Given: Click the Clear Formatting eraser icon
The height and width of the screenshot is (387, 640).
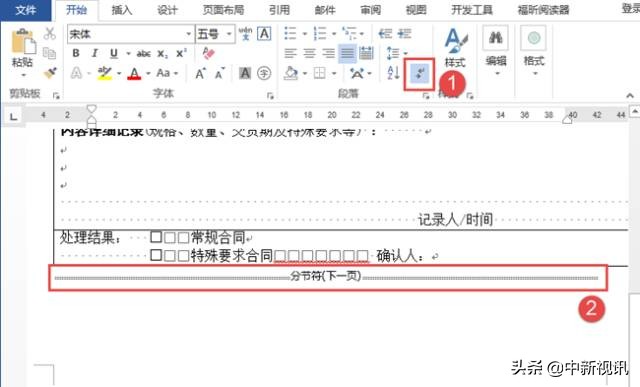Looking at the screenshot, I should [209, 53].
